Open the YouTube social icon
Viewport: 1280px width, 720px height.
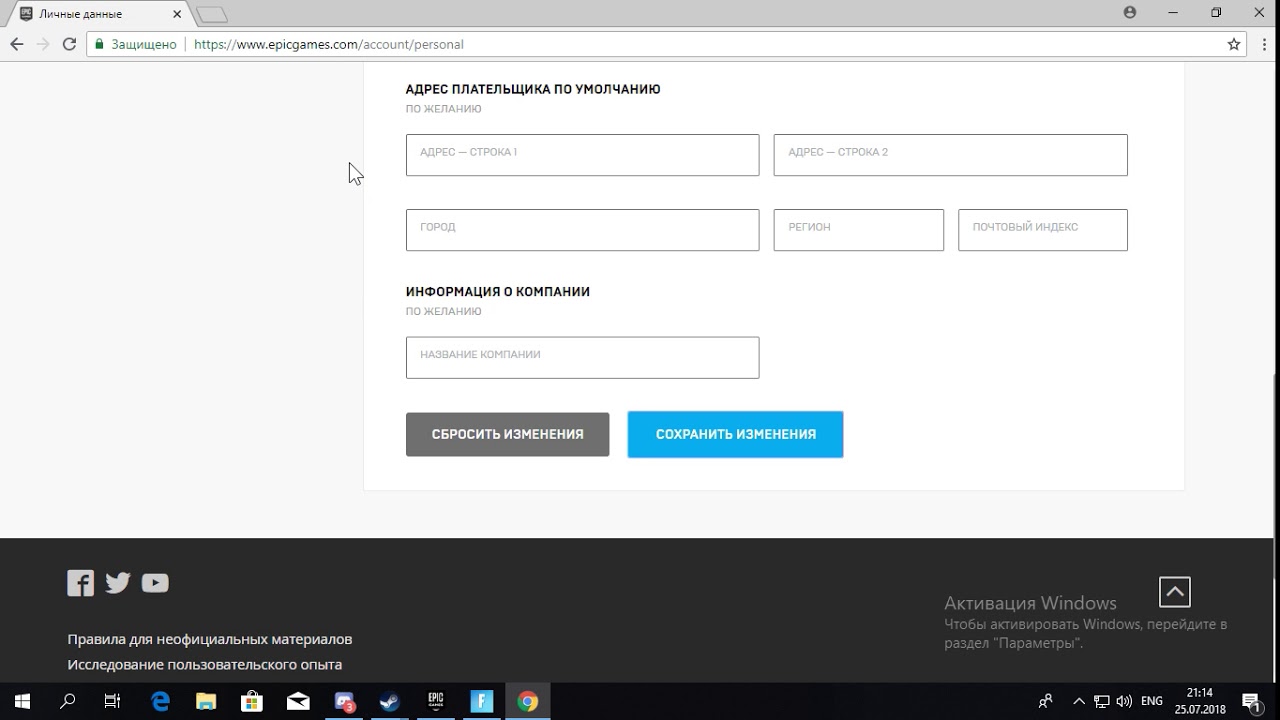coord(155,583)
